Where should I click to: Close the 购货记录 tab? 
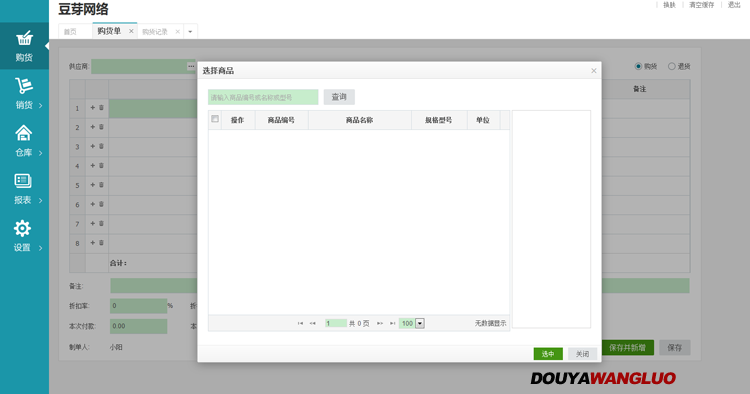[177, 32]
